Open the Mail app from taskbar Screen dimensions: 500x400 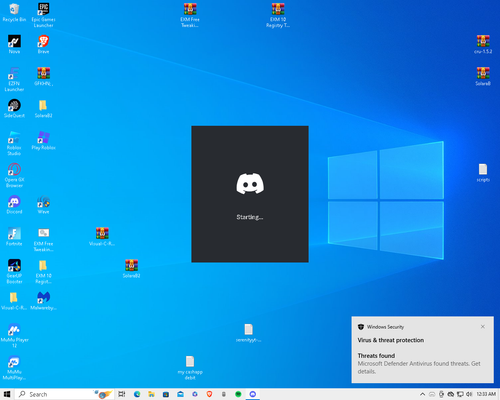180,394
